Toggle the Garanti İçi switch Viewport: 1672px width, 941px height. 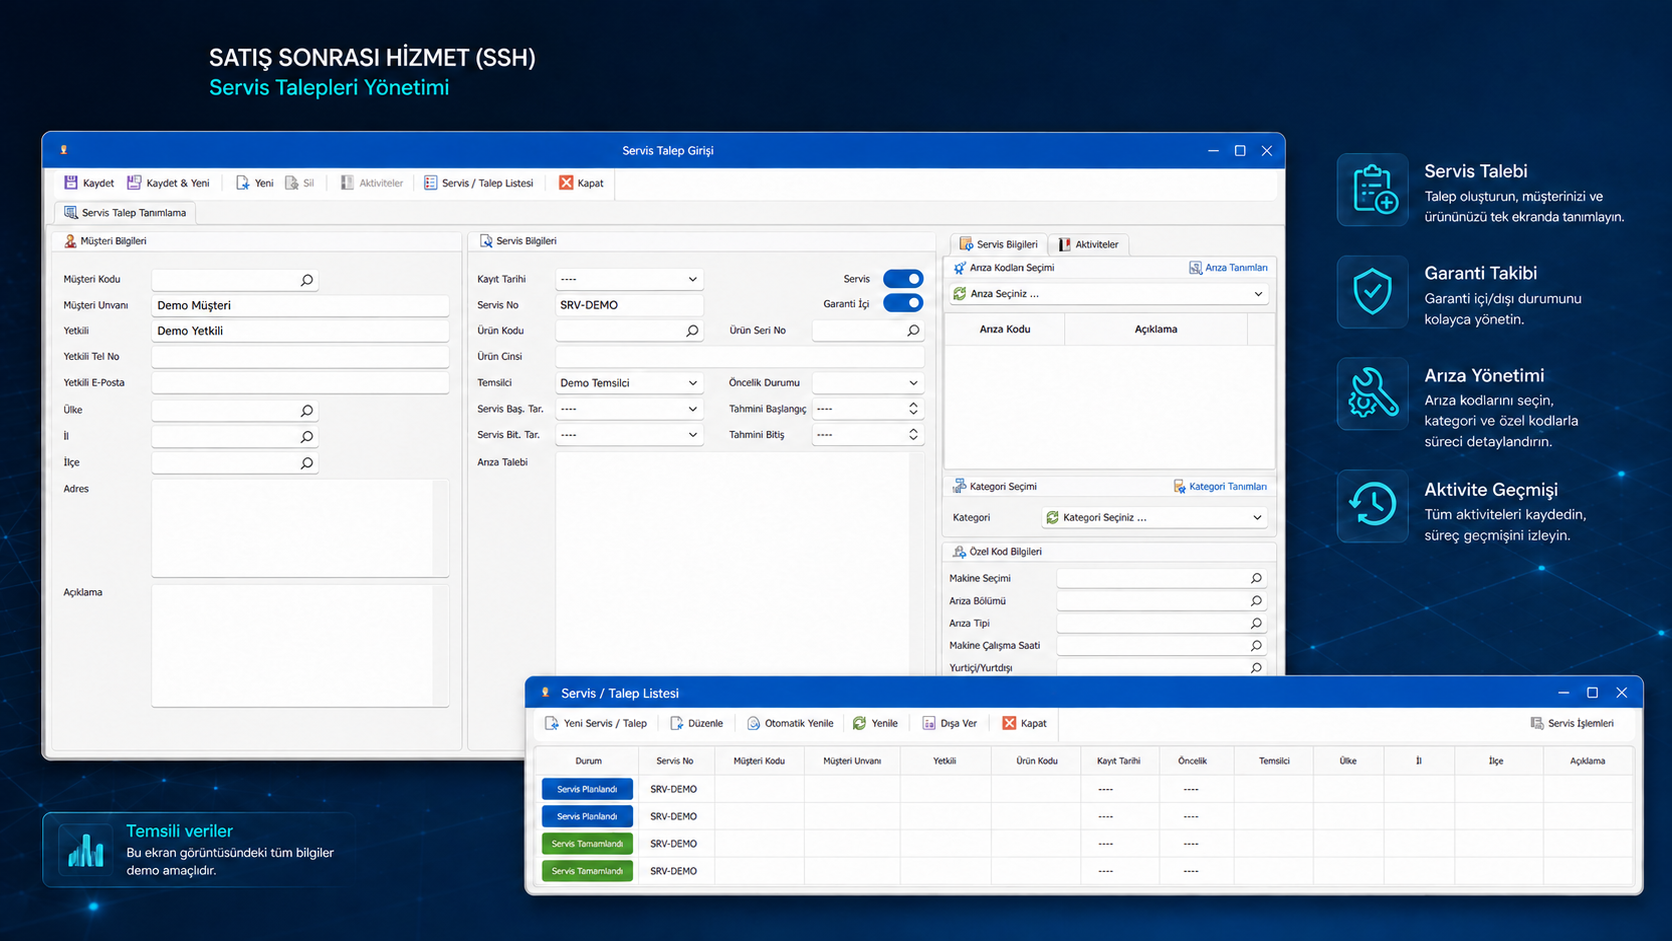pos(903,303)
